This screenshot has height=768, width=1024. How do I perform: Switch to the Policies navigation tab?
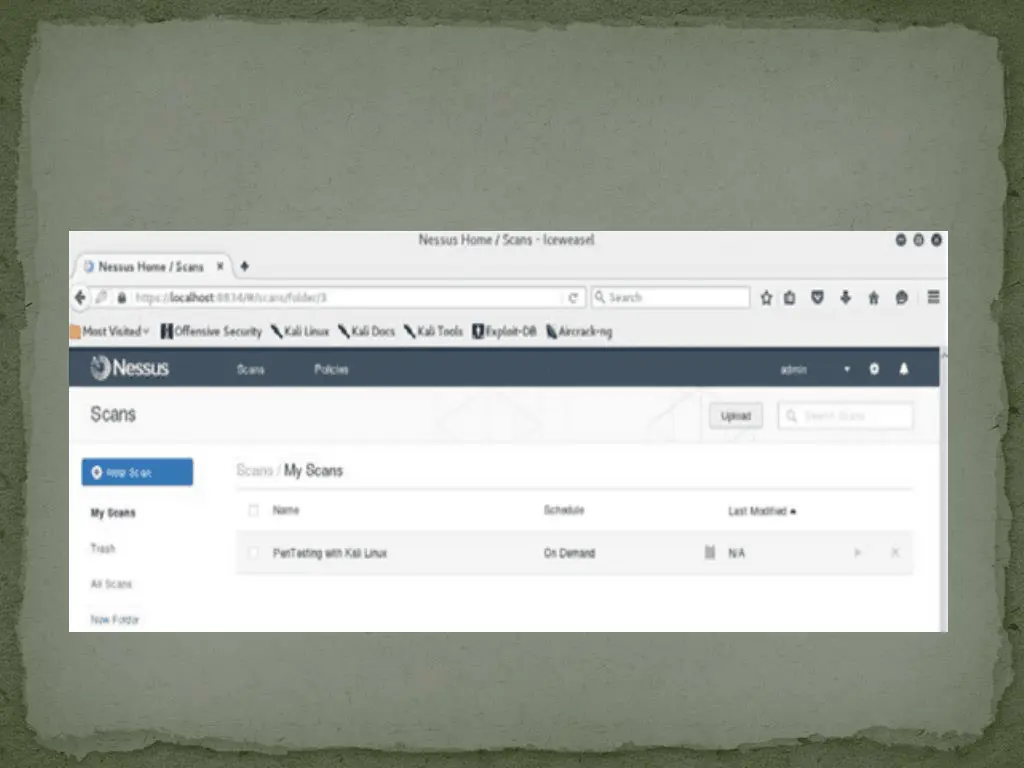point(331,370)
